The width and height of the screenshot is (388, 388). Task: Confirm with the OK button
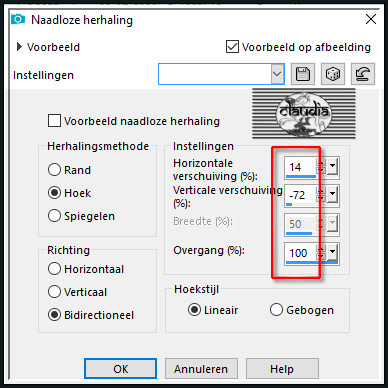coord(120,369)
